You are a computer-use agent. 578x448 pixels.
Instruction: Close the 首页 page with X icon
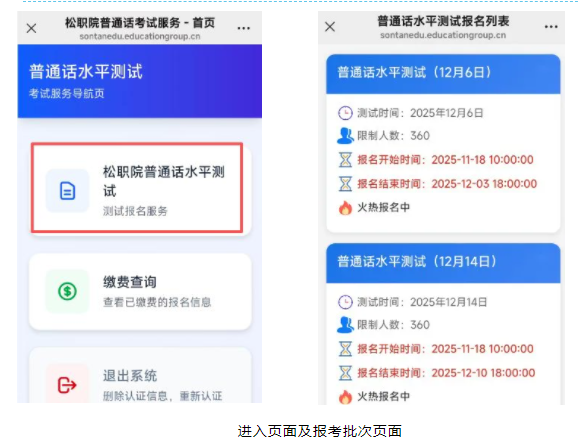click(x=31, y=28)
